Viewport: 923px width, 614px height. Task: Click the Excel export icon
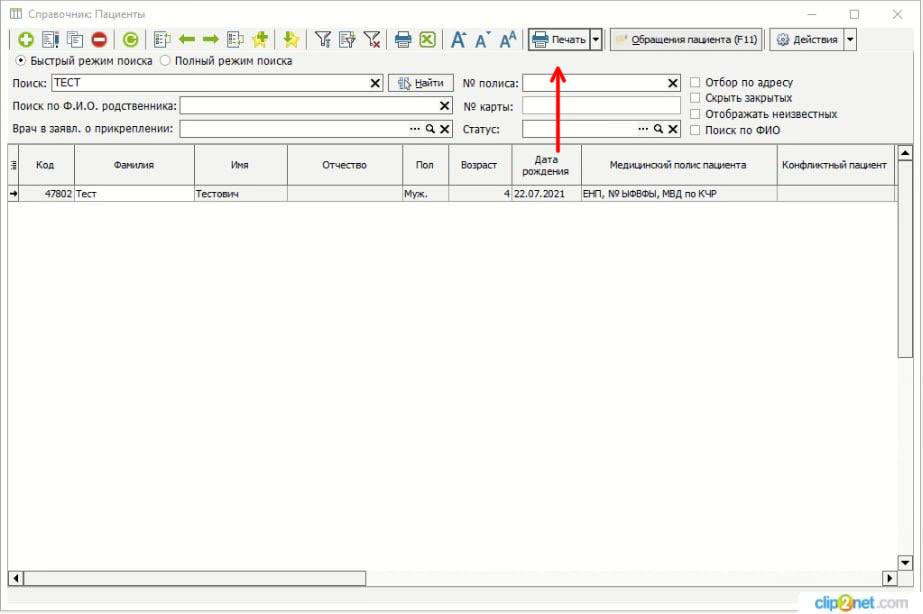[427, 40]
